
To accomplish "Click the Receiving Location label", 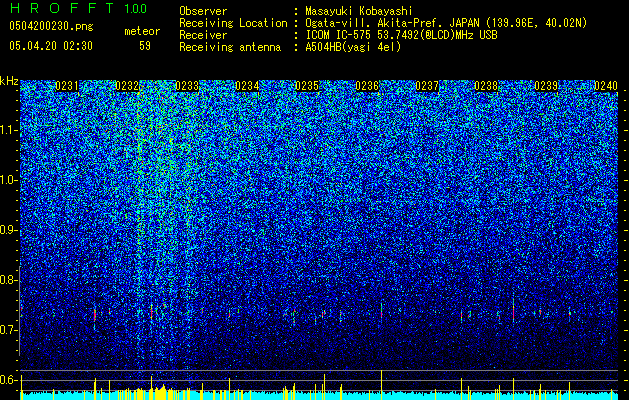I will tap(233, 24).
